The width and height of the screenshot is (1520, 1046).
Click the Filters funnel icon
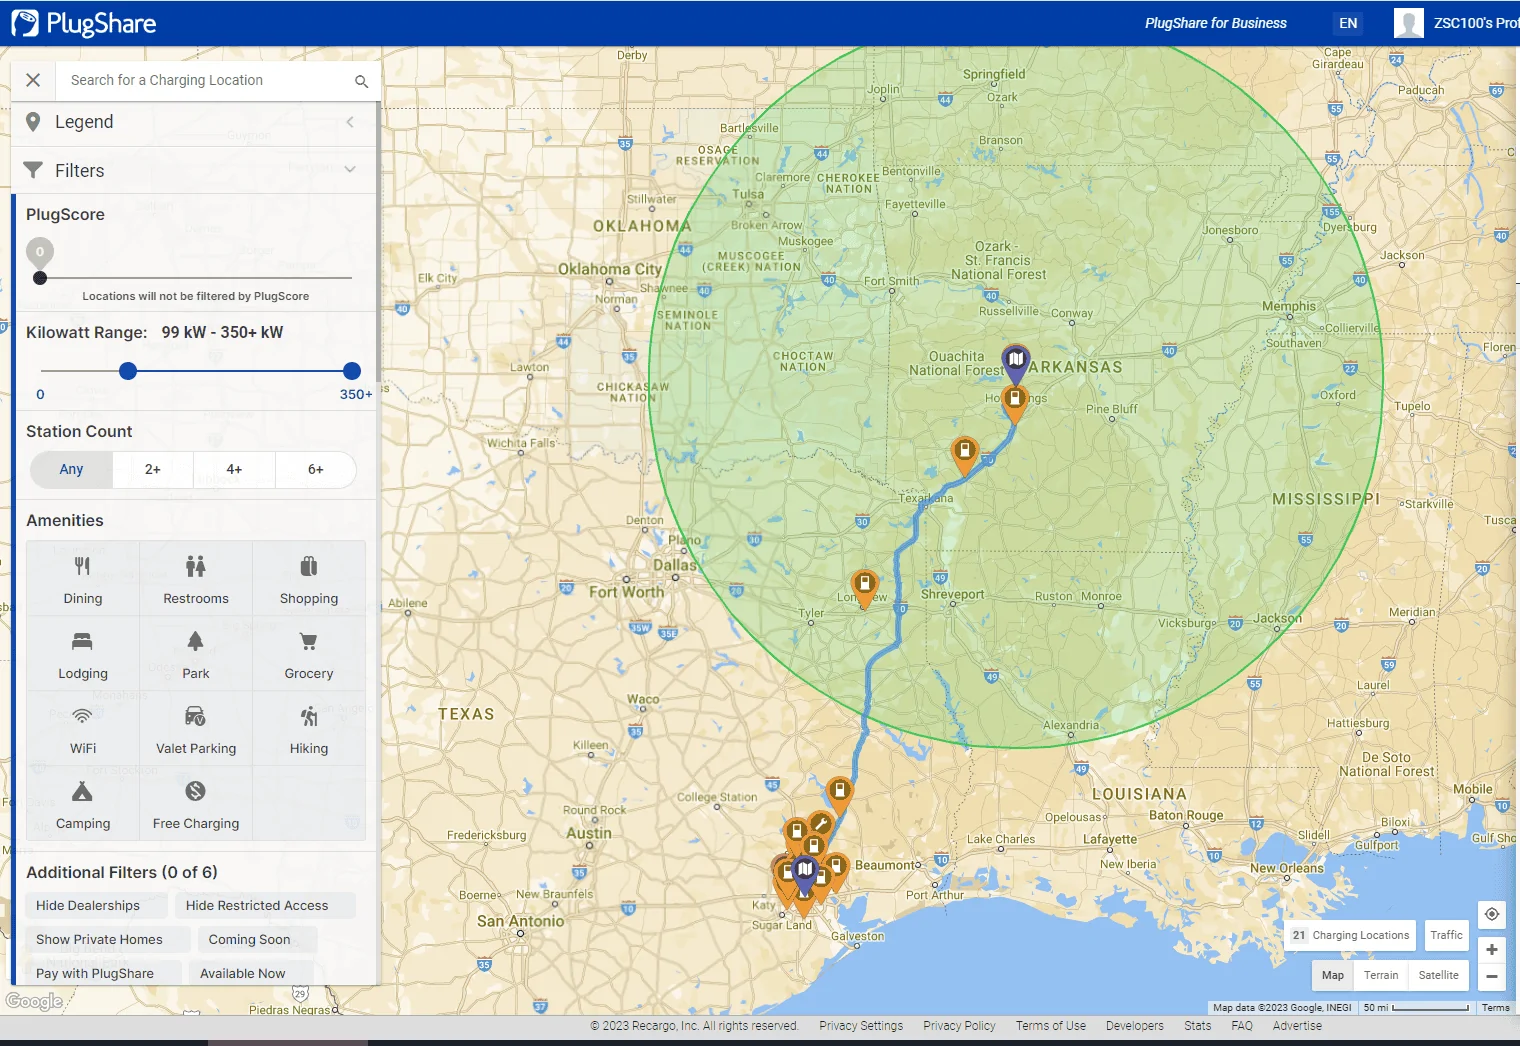(33, 170)
